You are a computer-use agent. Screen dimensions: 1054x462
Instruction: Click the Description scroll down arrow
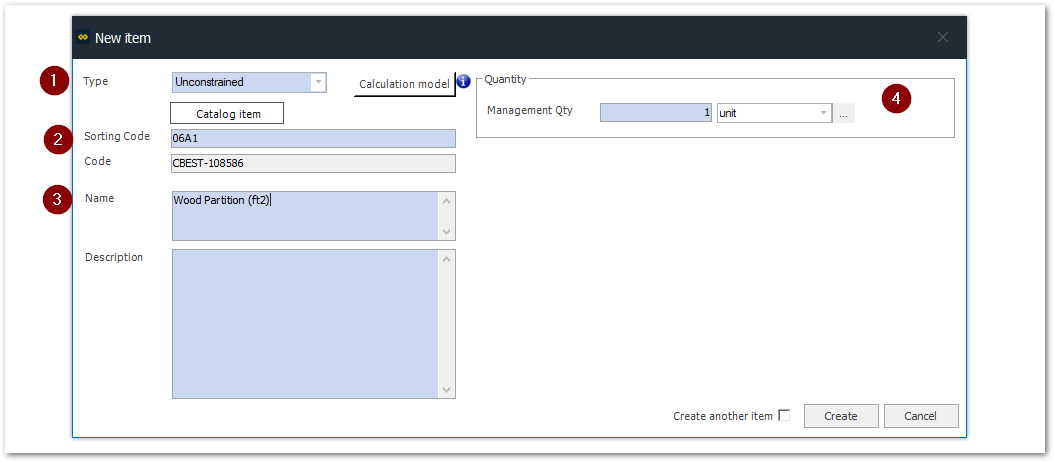coord(447,389)
